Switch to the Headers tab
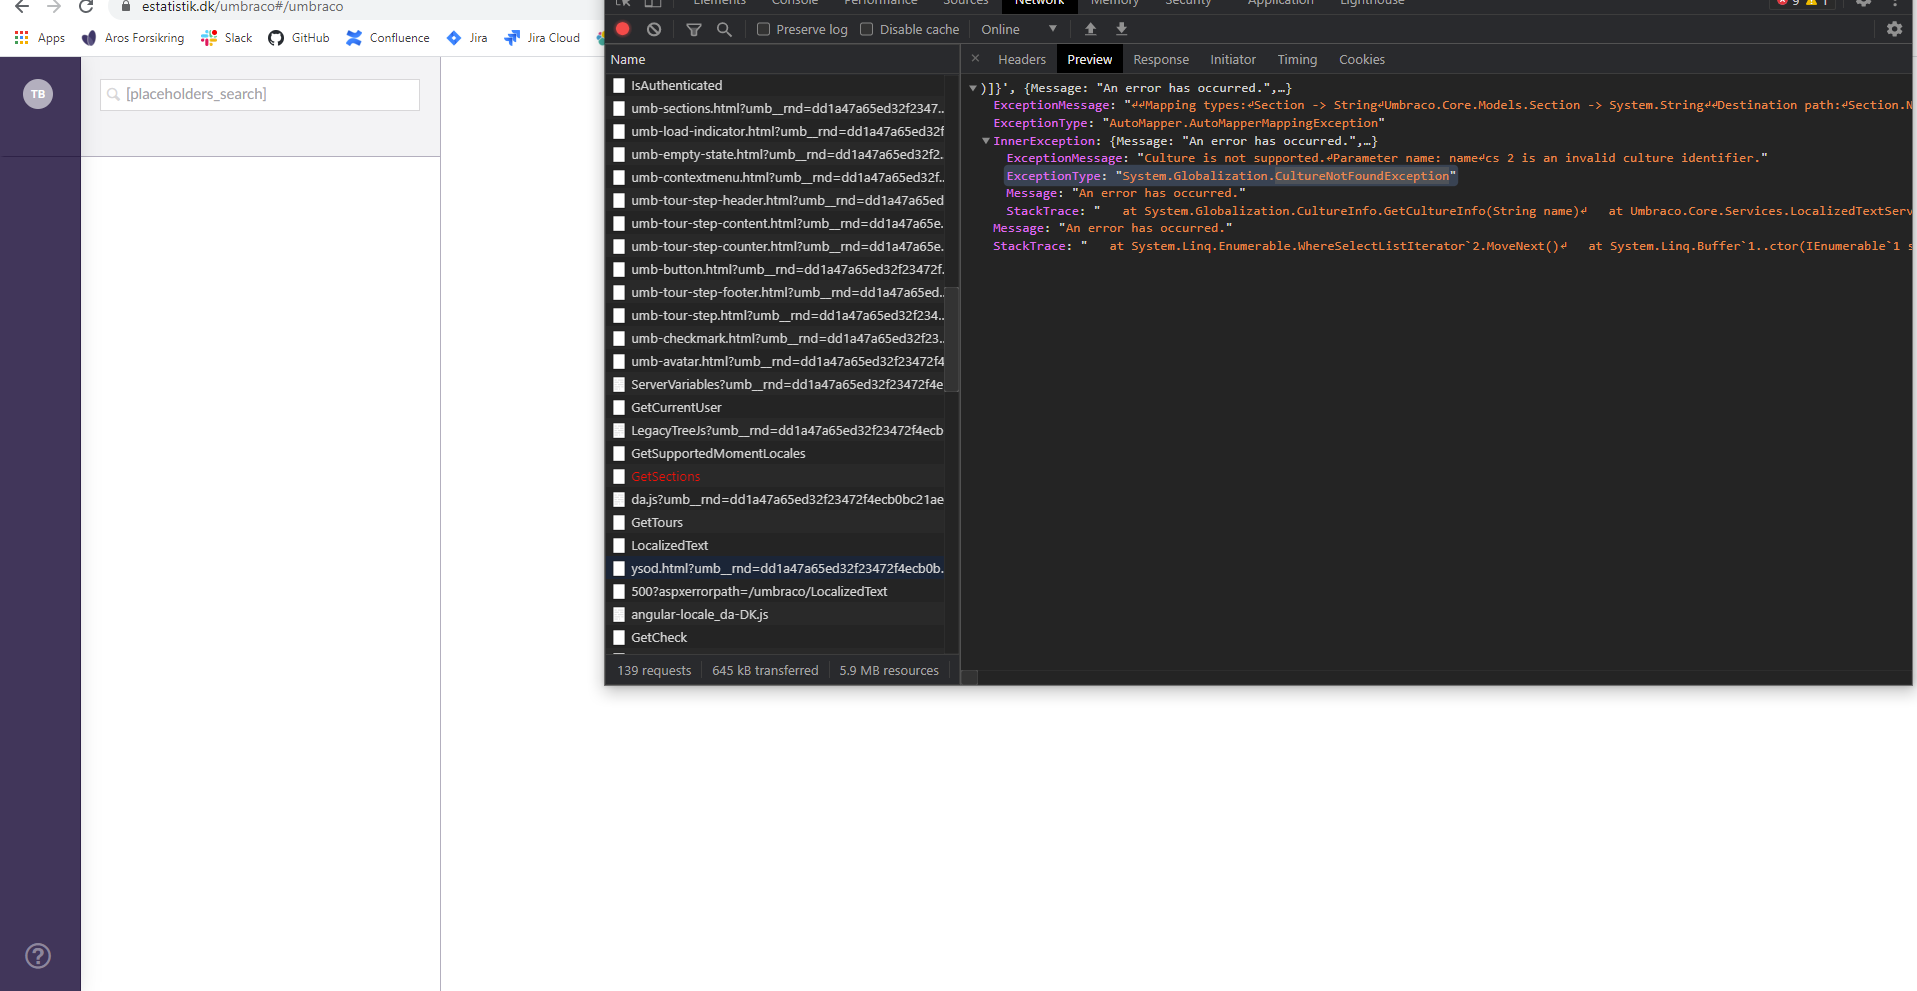 (1021, 60)
